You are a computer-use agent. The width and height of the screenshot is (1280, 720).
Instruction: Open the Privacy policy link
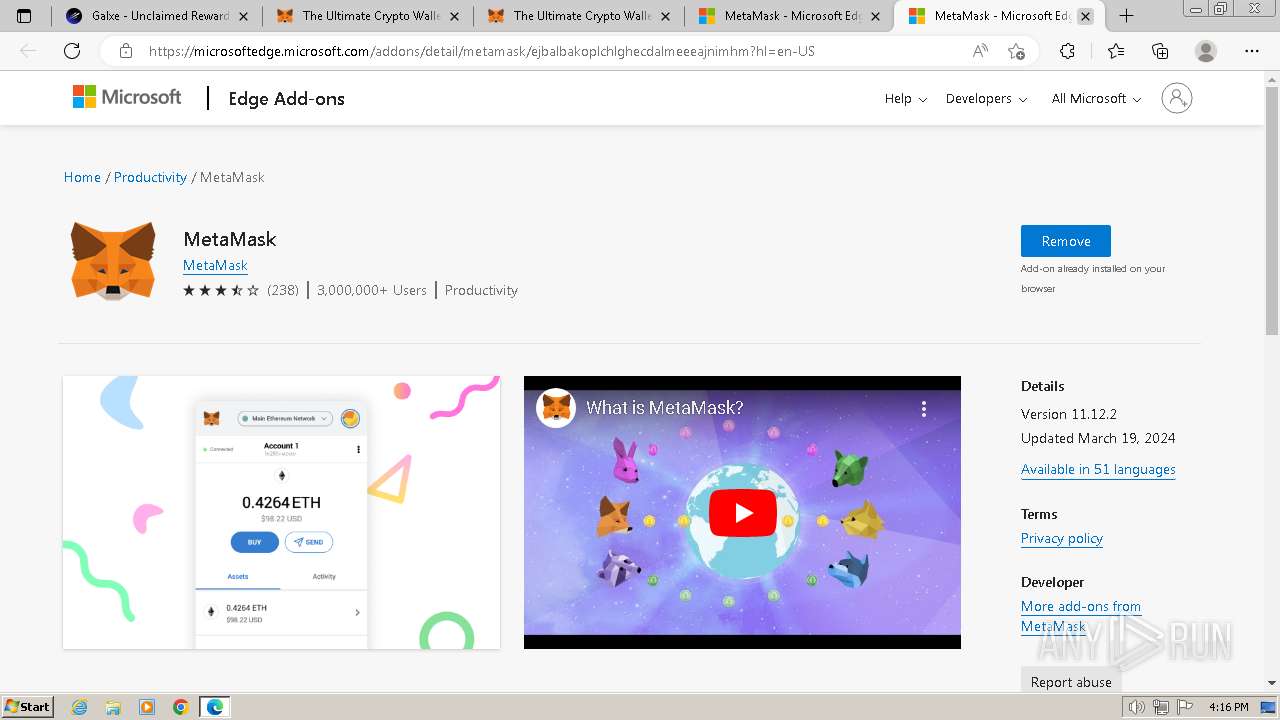tap(1062, 538)
